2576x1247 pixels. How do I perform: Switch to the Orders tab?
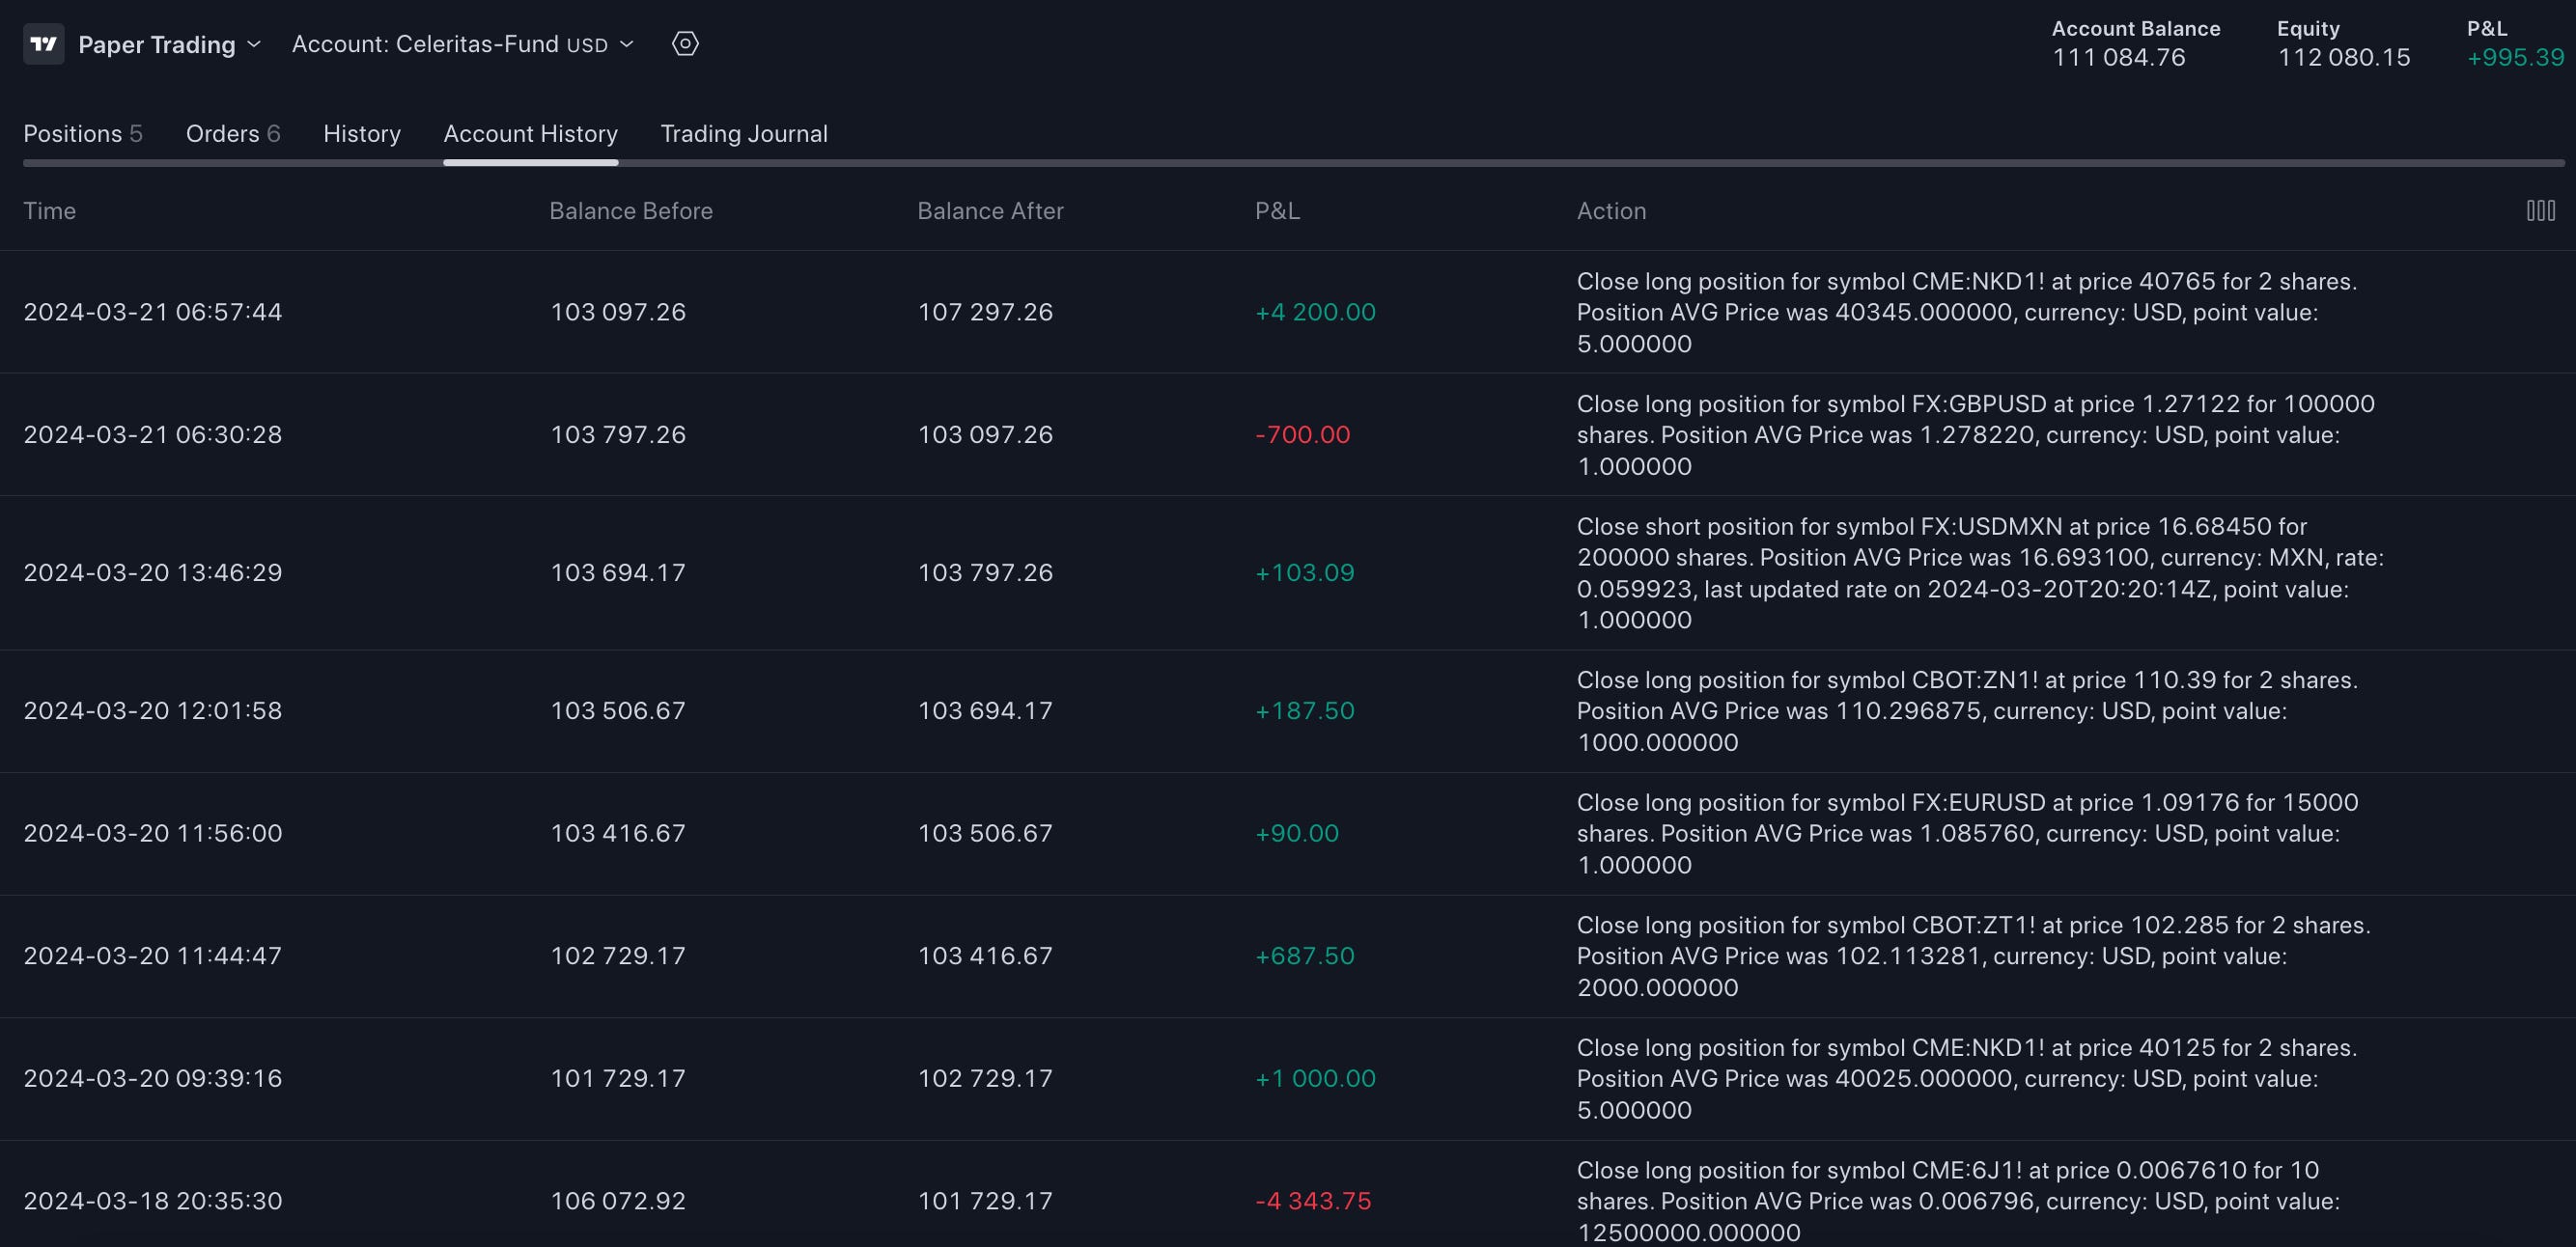[x=233, y=134]
